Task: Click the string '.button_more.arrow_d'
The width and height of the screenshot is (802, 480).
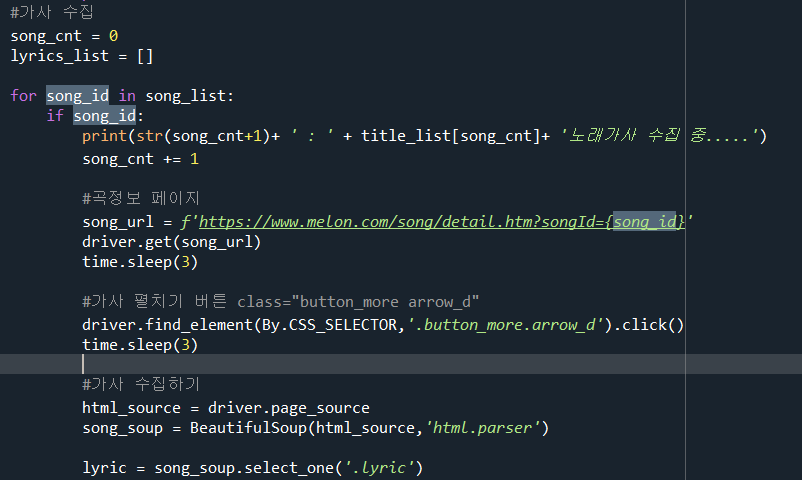Action: (506, 324)
